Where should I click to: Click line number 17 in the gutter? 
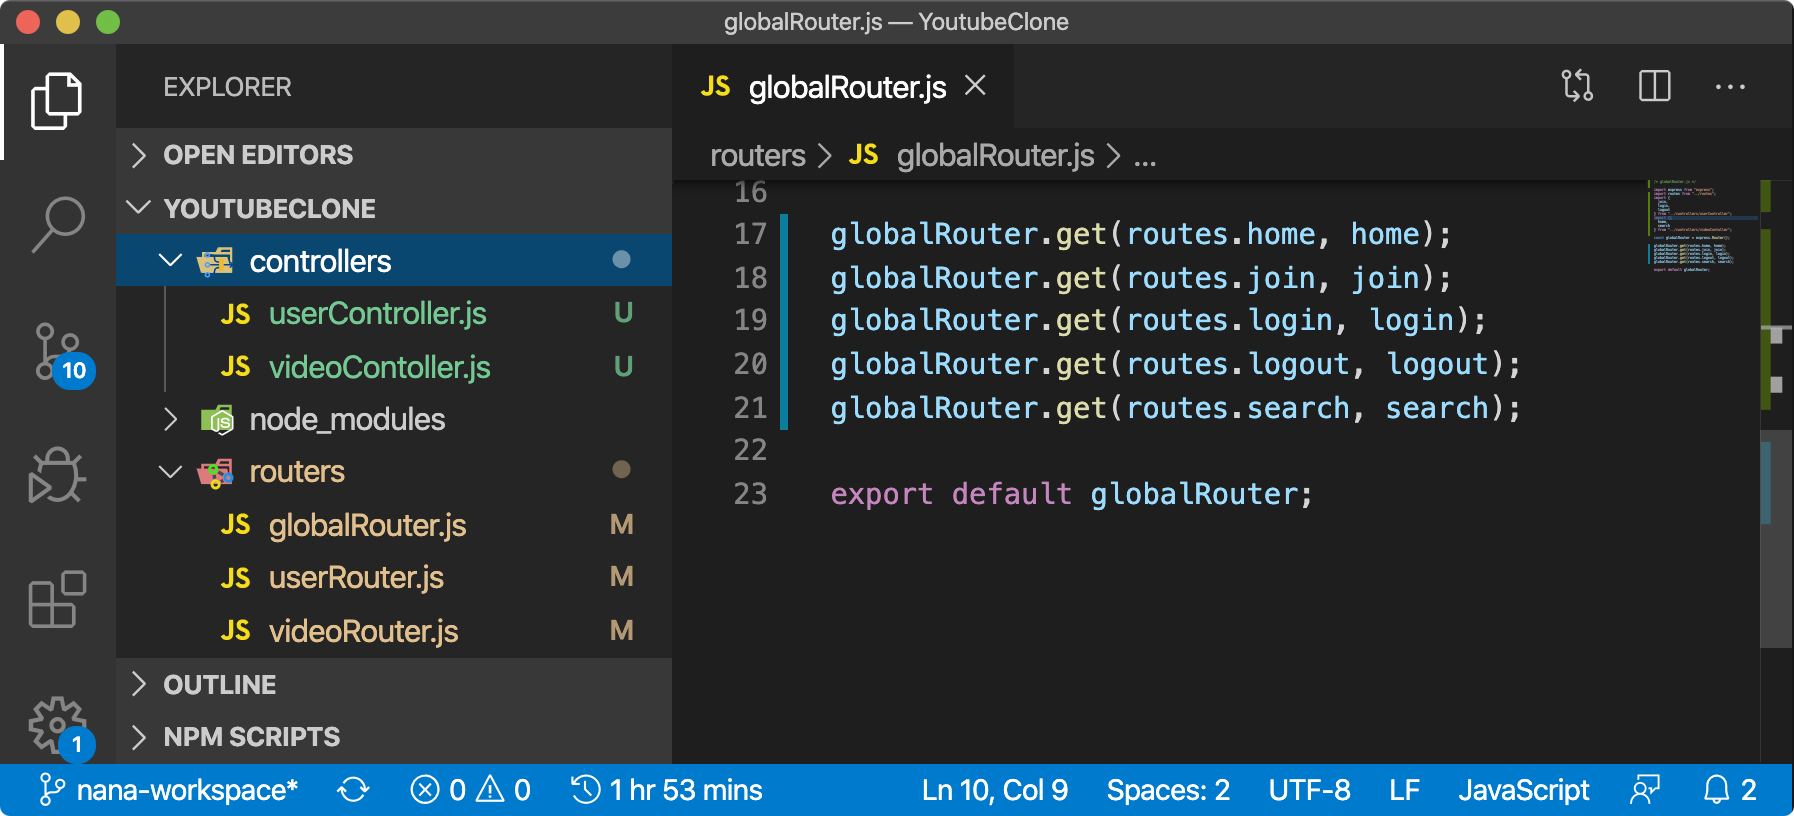[x=750, y=234]
